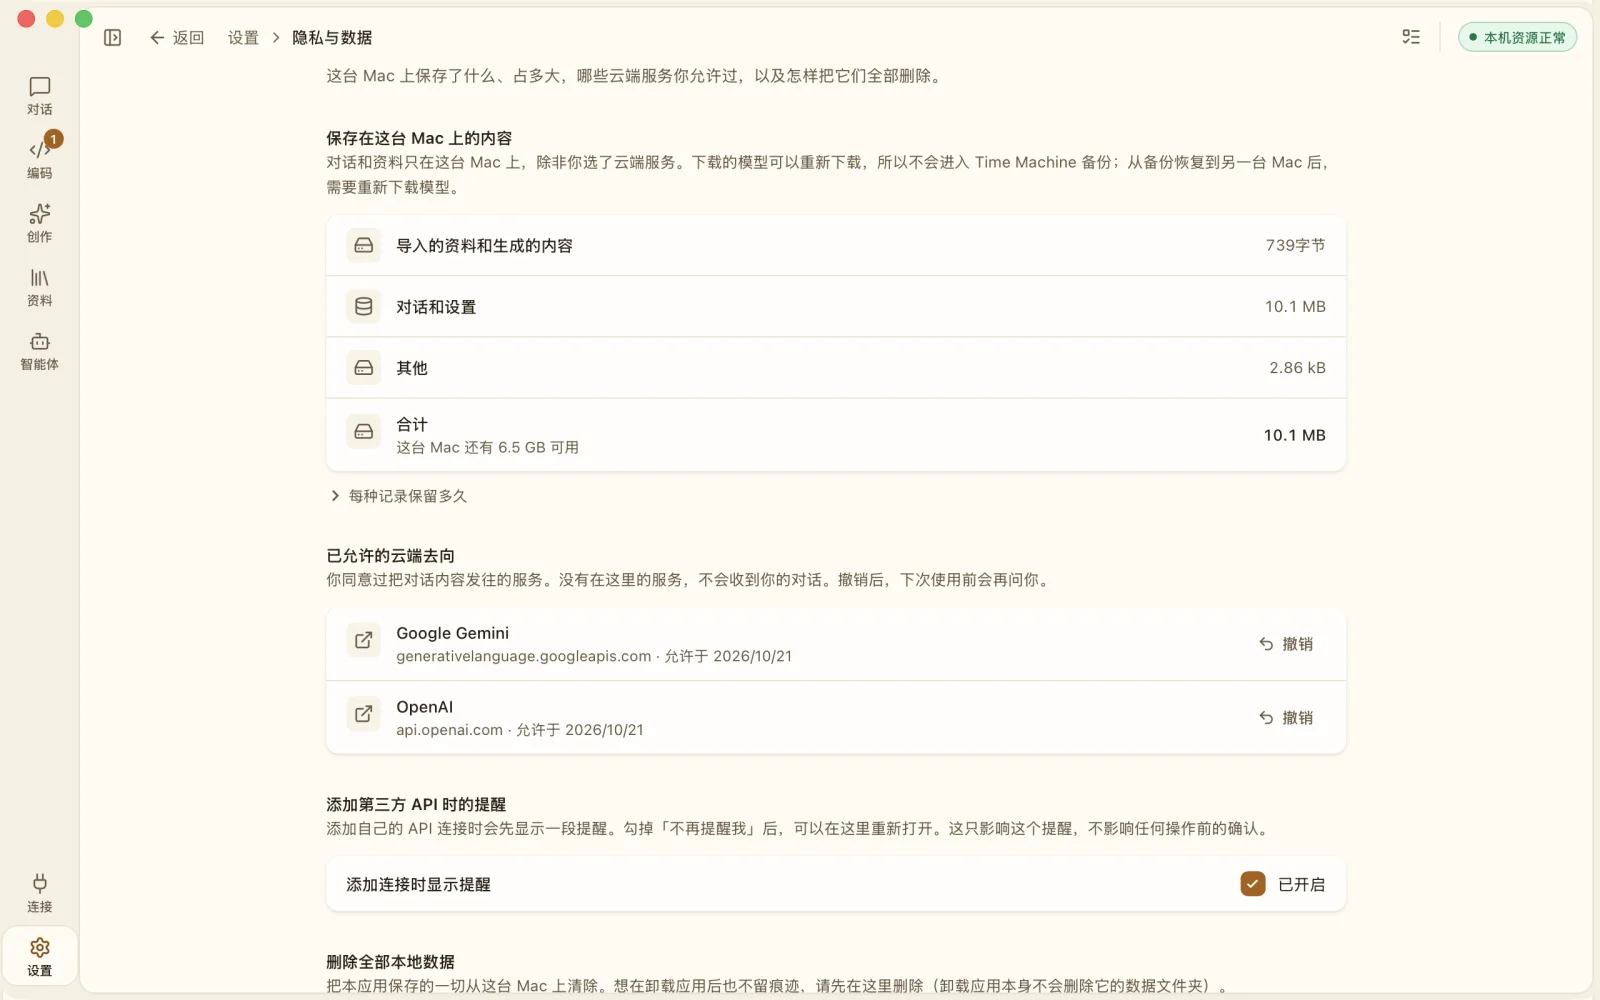
Task: Toggle the sidebar panel icon
Action: tap(112, 37)
